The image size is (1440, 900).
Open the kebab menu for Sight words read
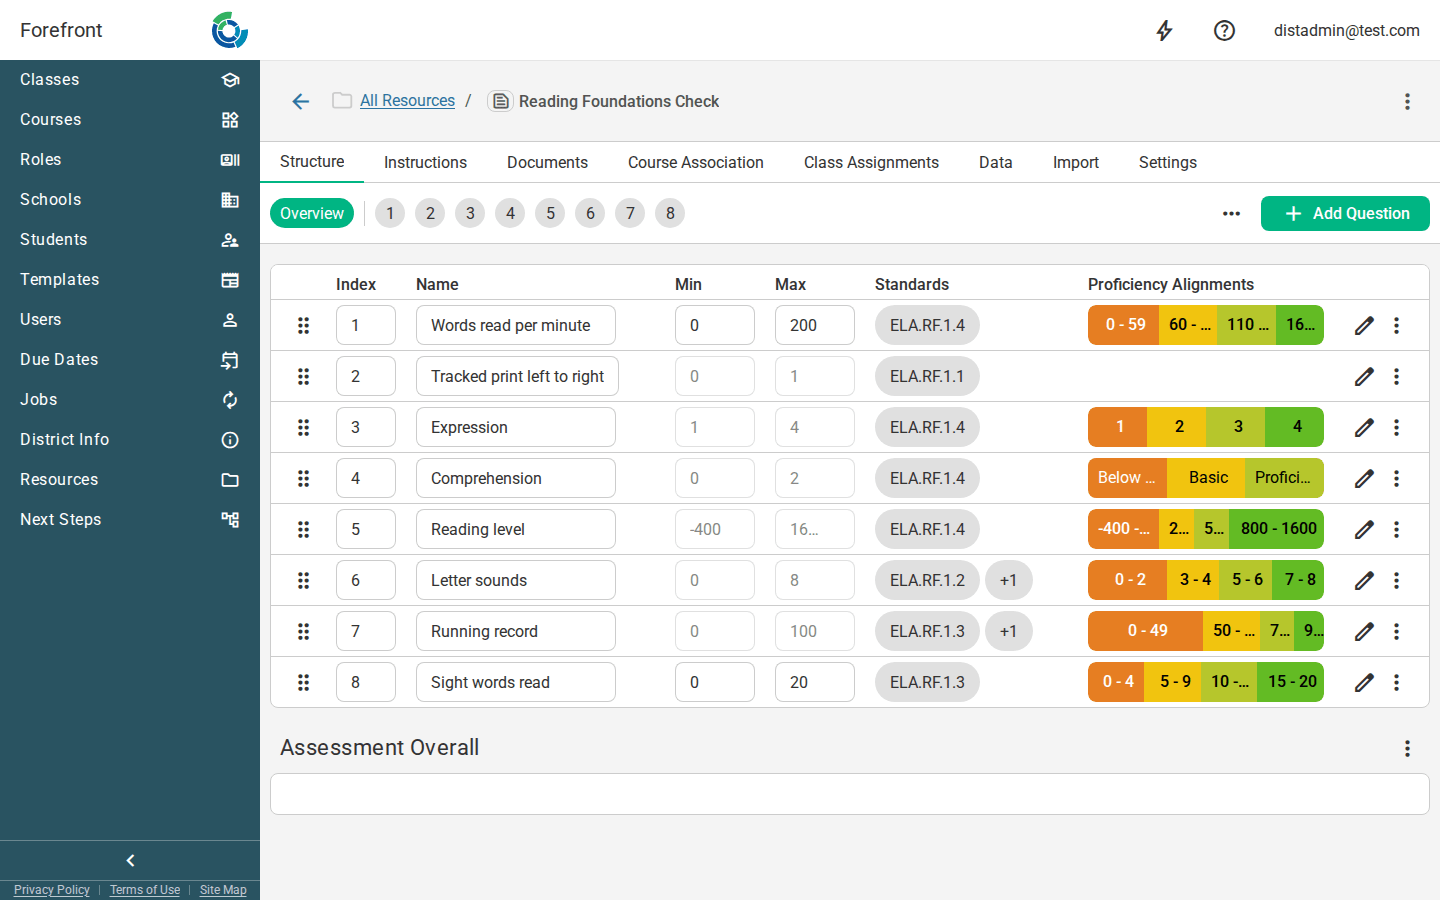1396,682
